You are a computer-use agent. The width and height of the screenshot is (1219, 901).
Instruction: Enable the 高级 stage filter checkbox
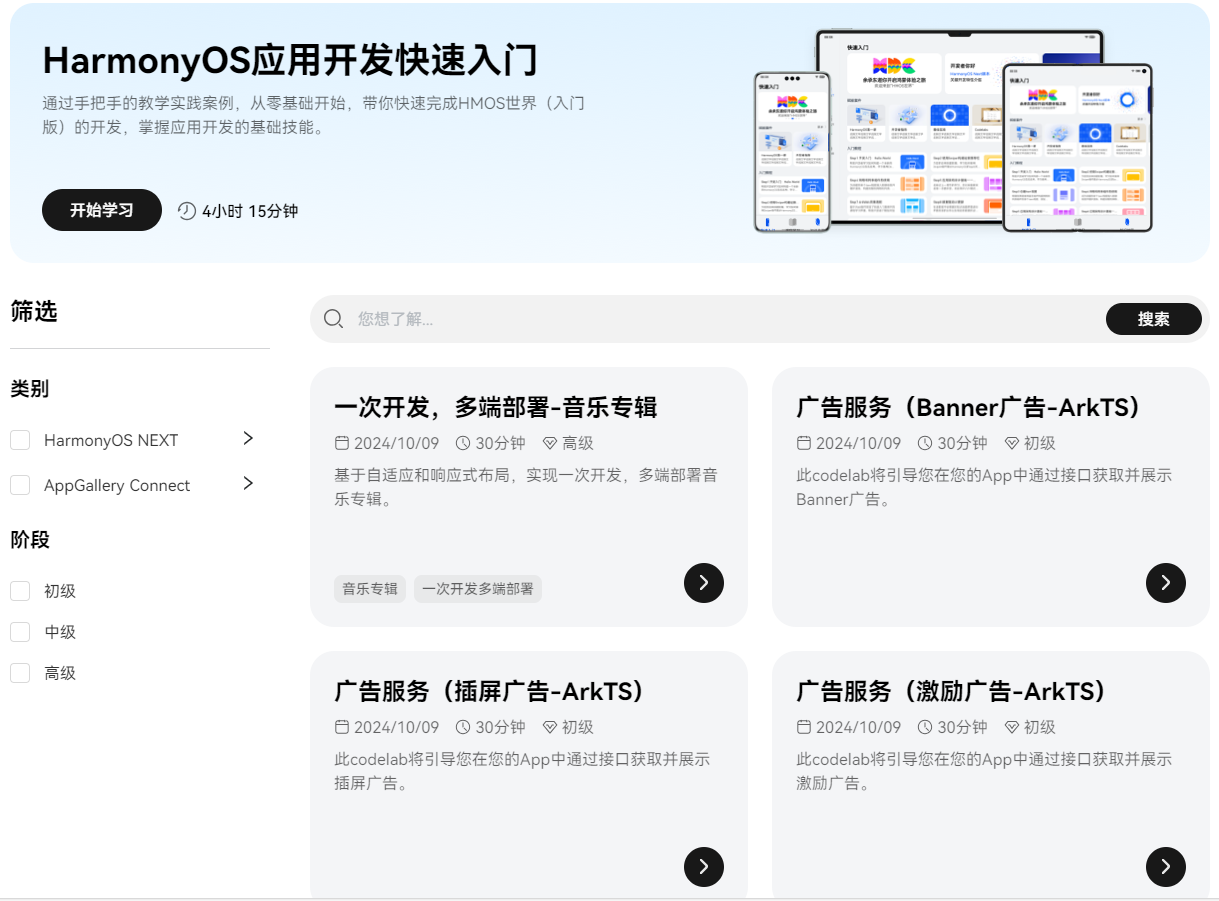coord(20,673)
